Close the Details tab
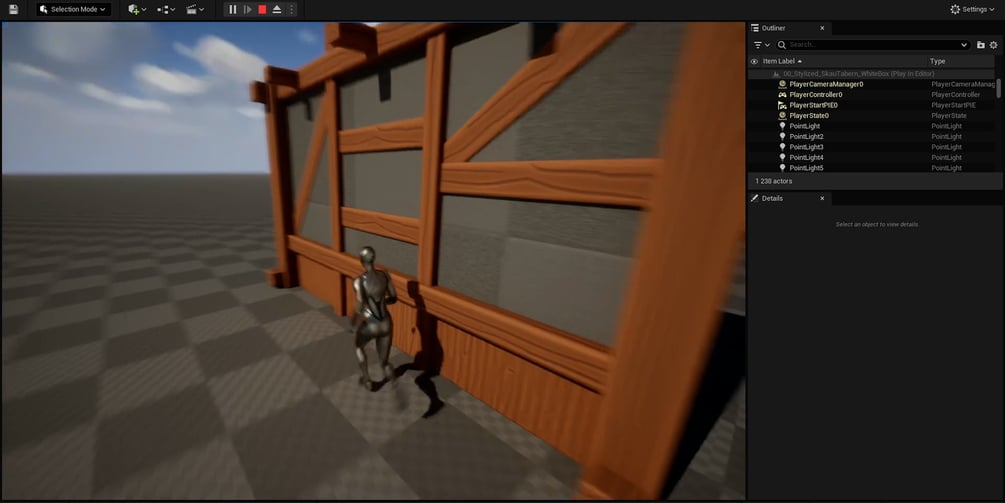1005x503 pixels. [x=822, y=199]
